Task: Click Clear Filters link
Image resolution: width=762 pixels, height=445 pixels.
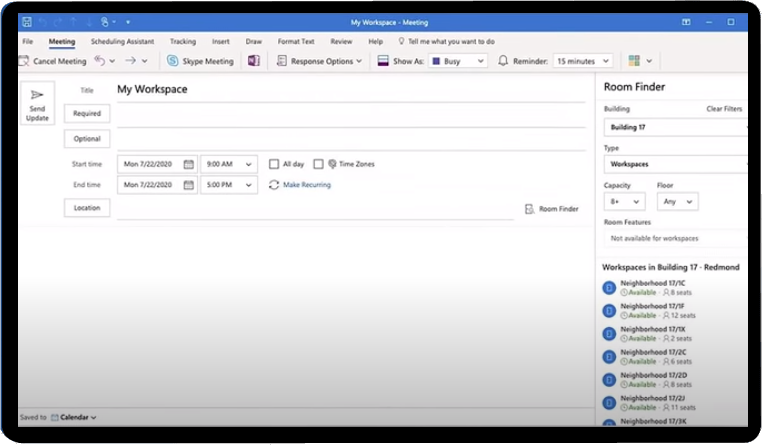Action: tap(724, 109)
